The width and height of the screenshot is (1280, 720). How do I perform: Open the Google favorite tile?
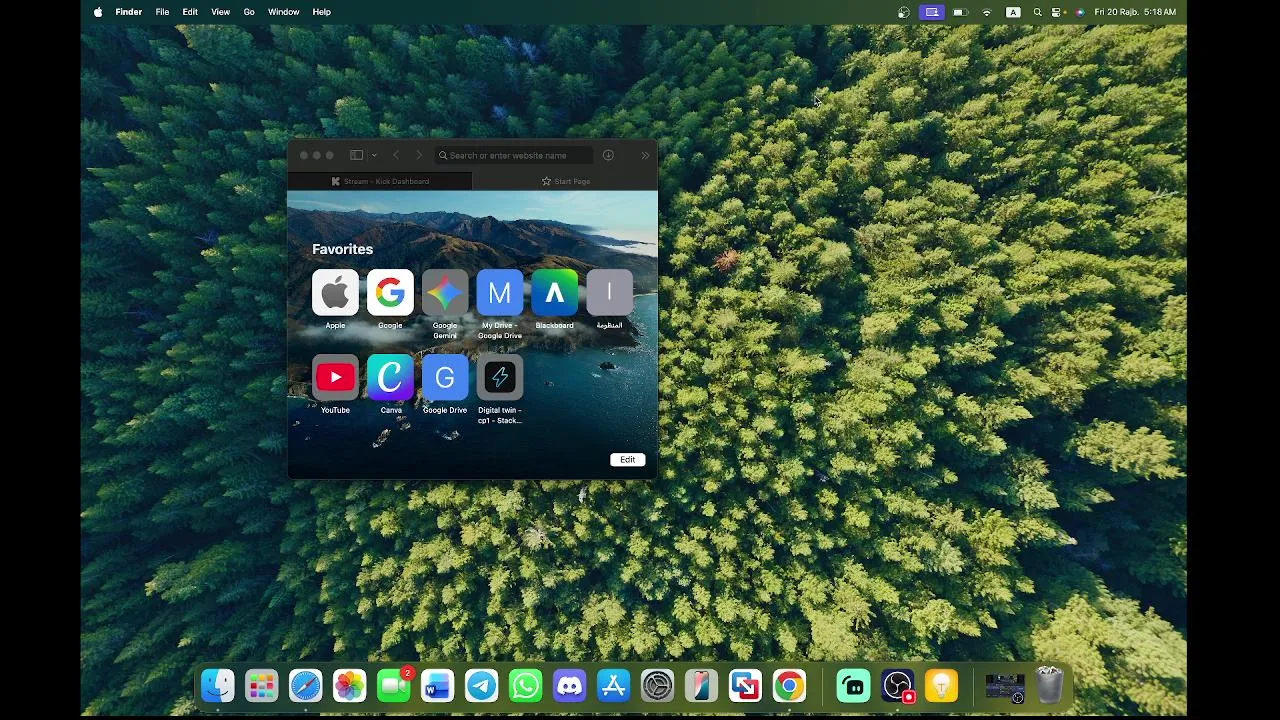[390, 293]
